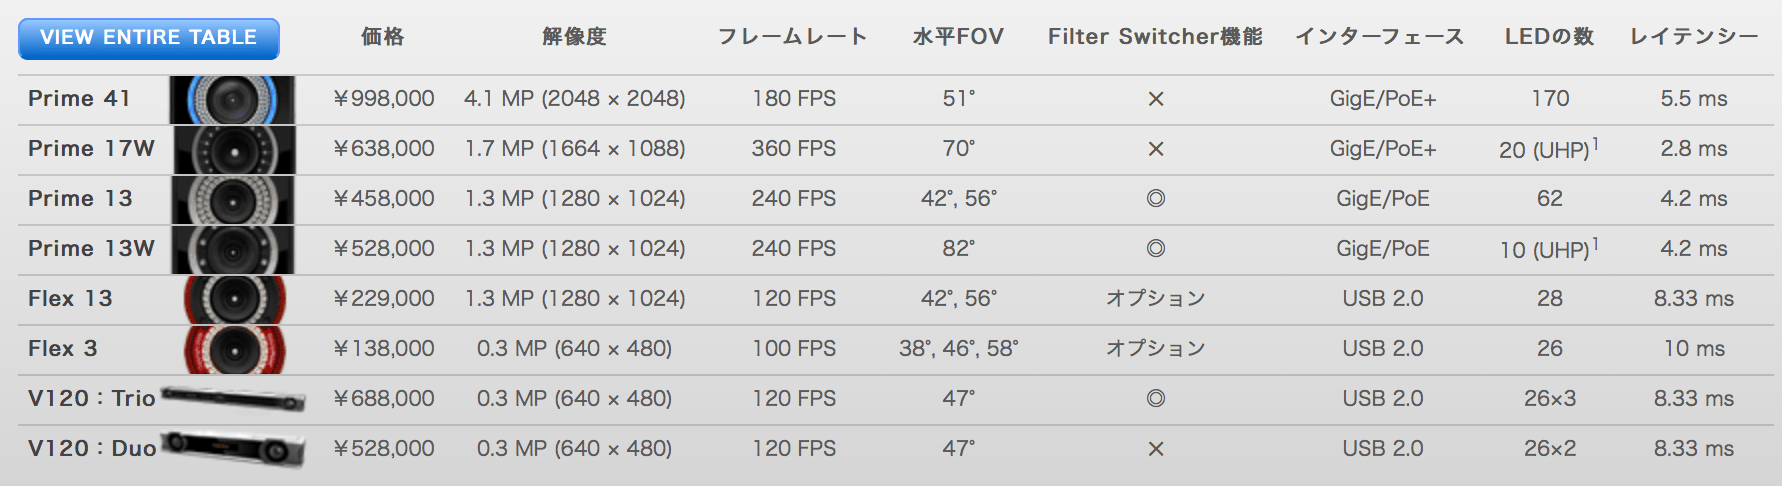The image size is (1782, 486).
Task: Click the Prime 17W product name
Action: coord(91,149)
